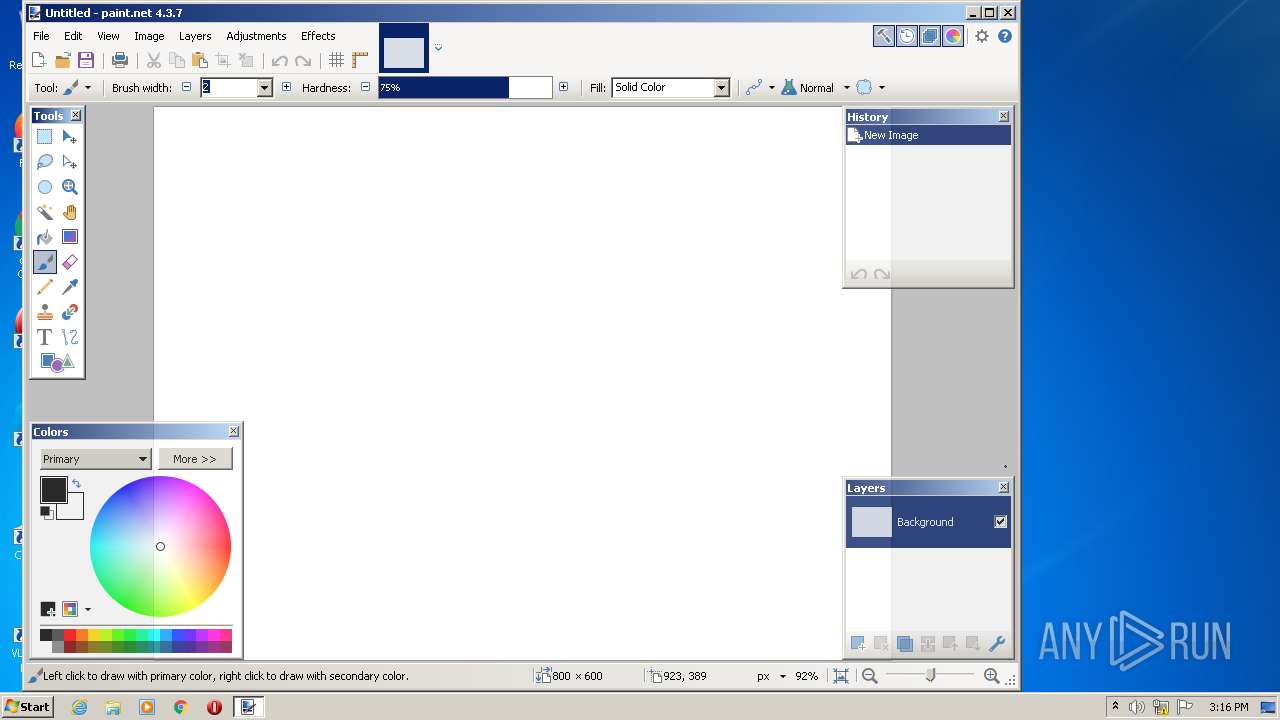Select the Lasso Select tool
The width and height of the screenshot is (1280, 720).
[x=45, y=162]
